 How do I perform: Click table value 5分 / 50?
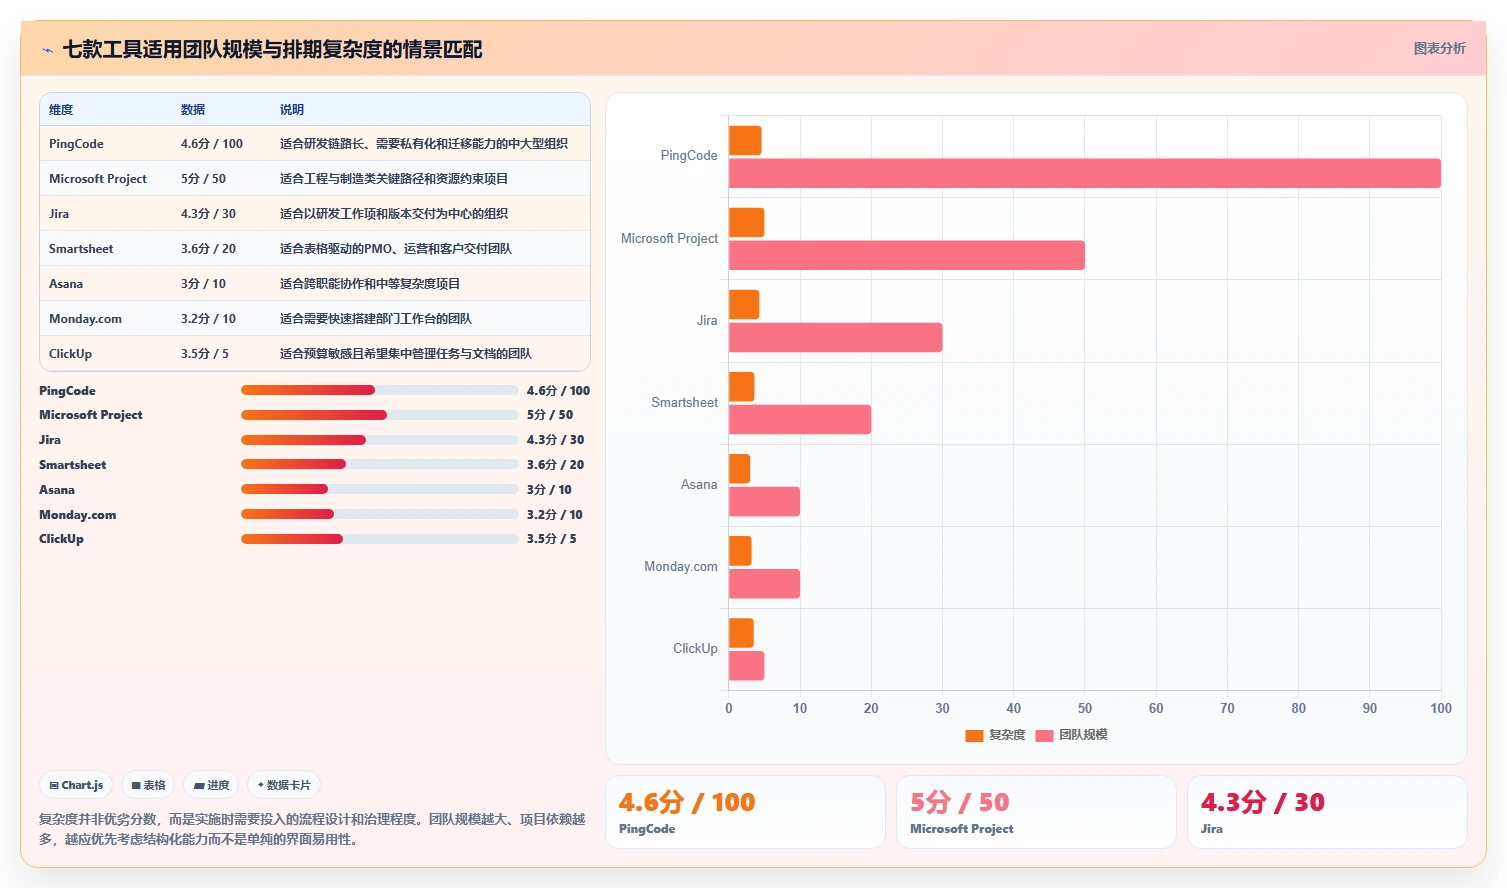tap(203, 179)
